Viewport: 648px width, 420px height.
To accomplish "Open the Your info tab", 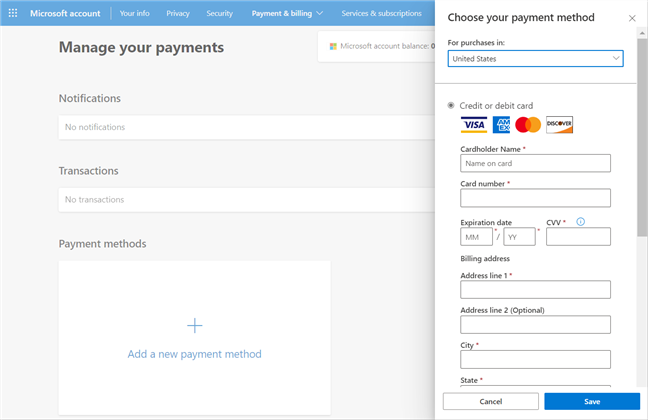I will [x=135, y=13].
